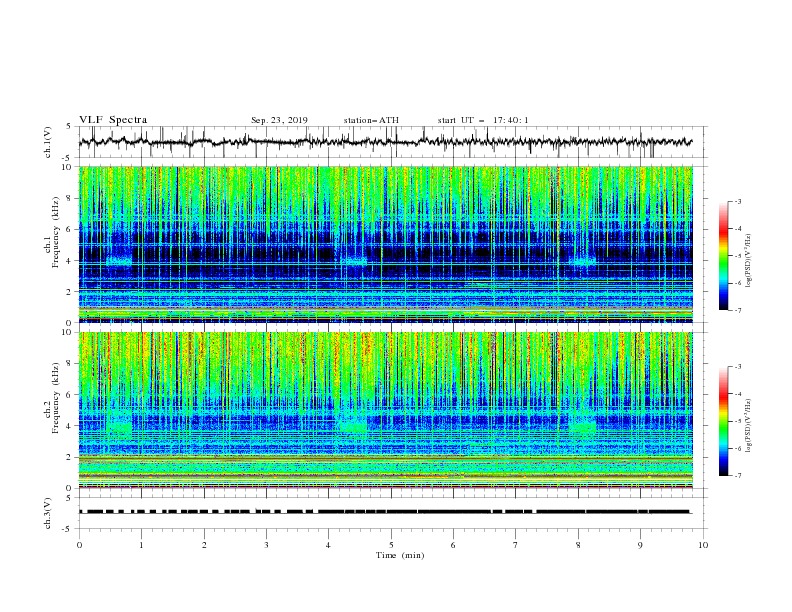Click the time axis tick label "6"
792x612 pixels.
[x=453, y=545]
